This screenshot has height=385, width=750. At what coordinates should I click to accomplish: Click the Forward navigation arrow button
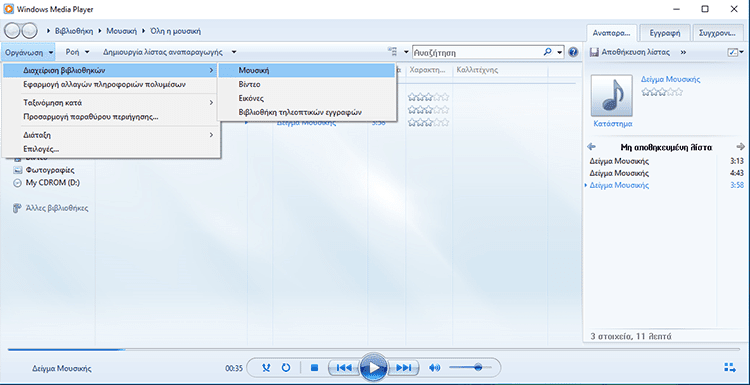click(x=29, y=31)
